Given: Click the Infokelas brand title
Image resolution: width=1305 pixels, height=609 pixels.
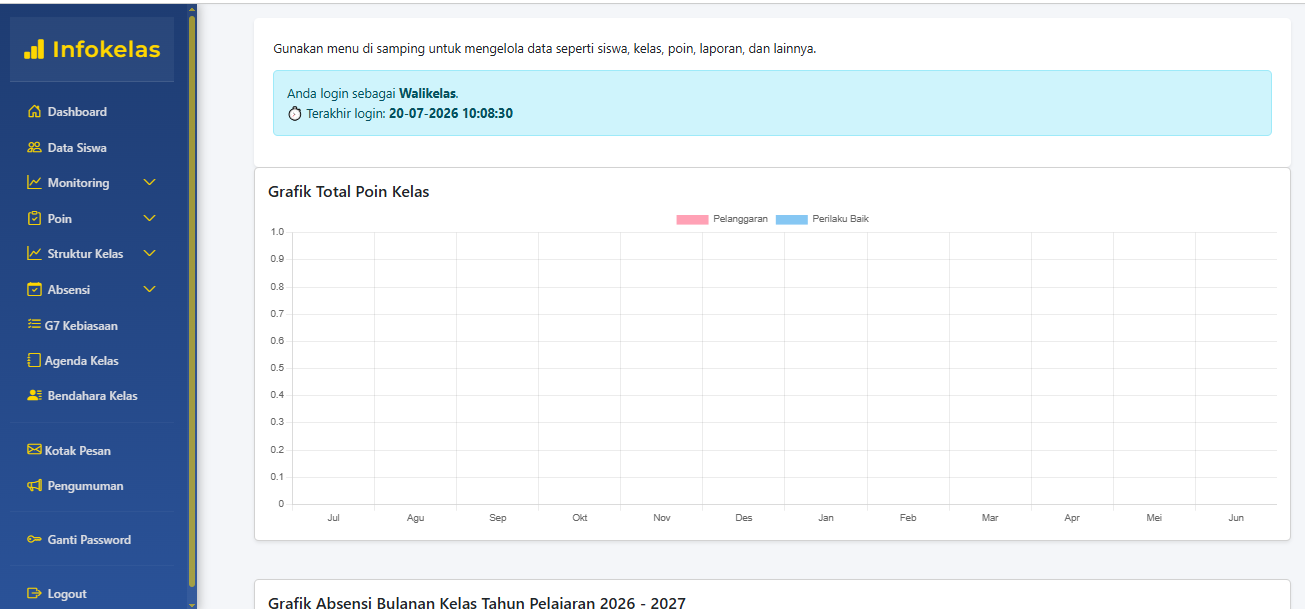Looking at the screenshot, I should (106, 49).
